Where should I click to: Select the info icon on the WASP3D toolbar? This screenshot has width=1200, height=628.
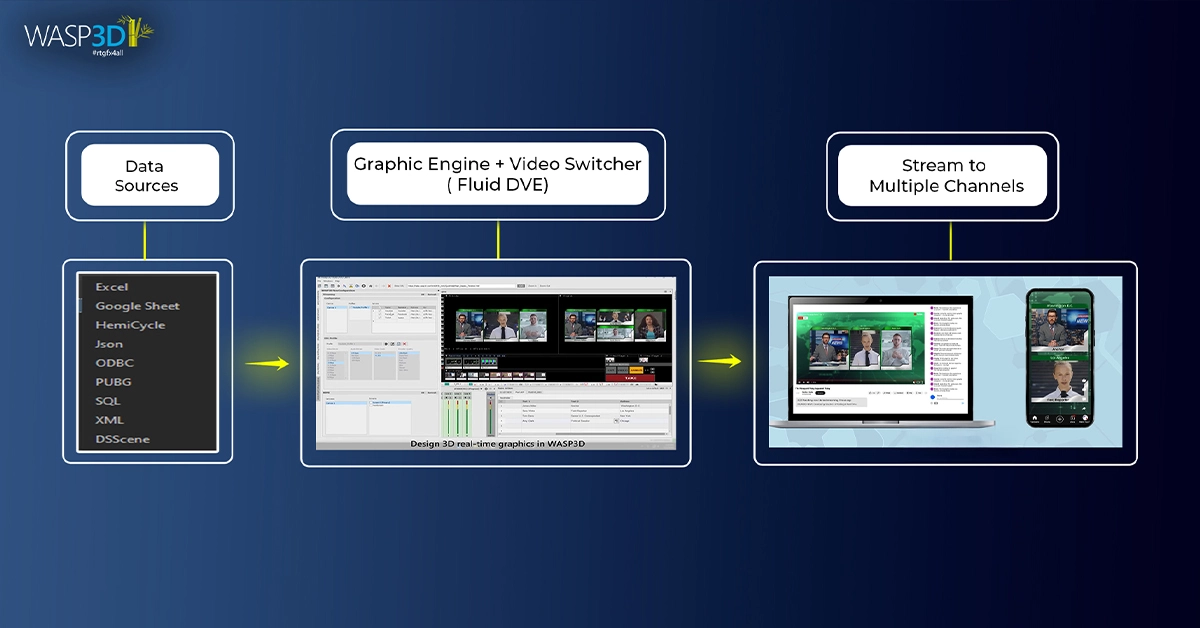click(364, 286)
